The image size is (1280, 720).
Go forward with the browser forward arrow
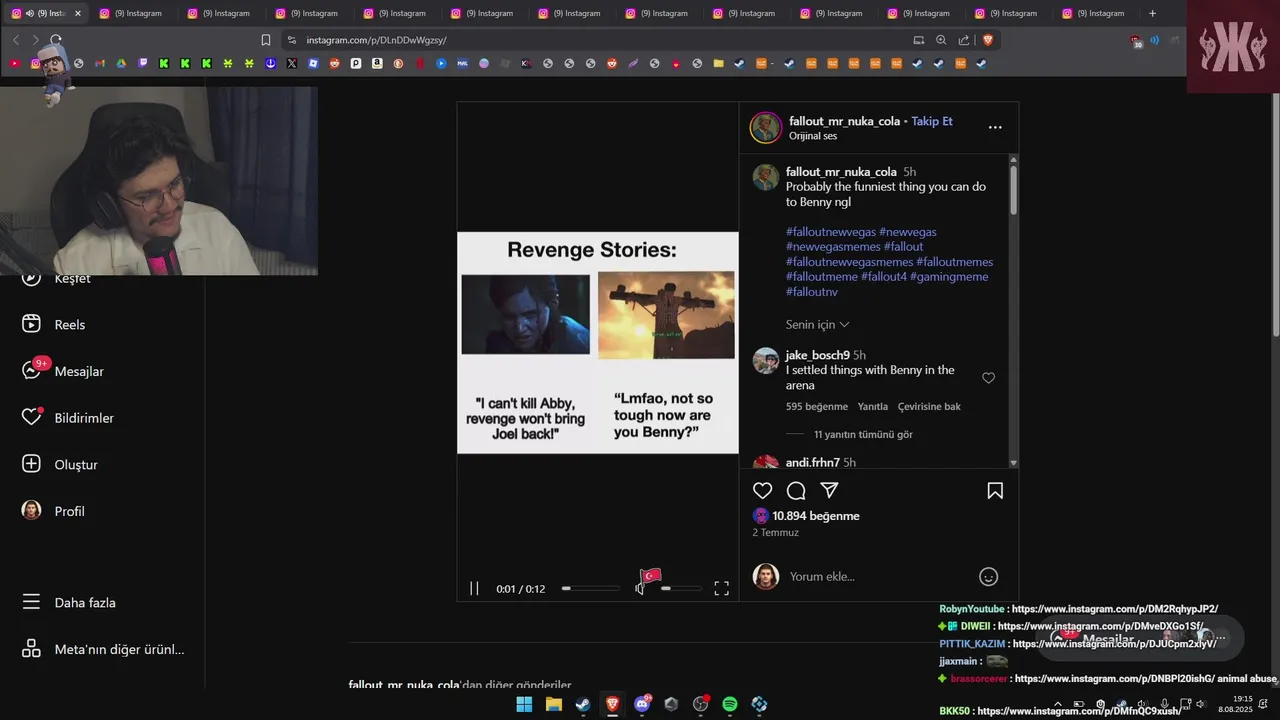coord(35,40)
